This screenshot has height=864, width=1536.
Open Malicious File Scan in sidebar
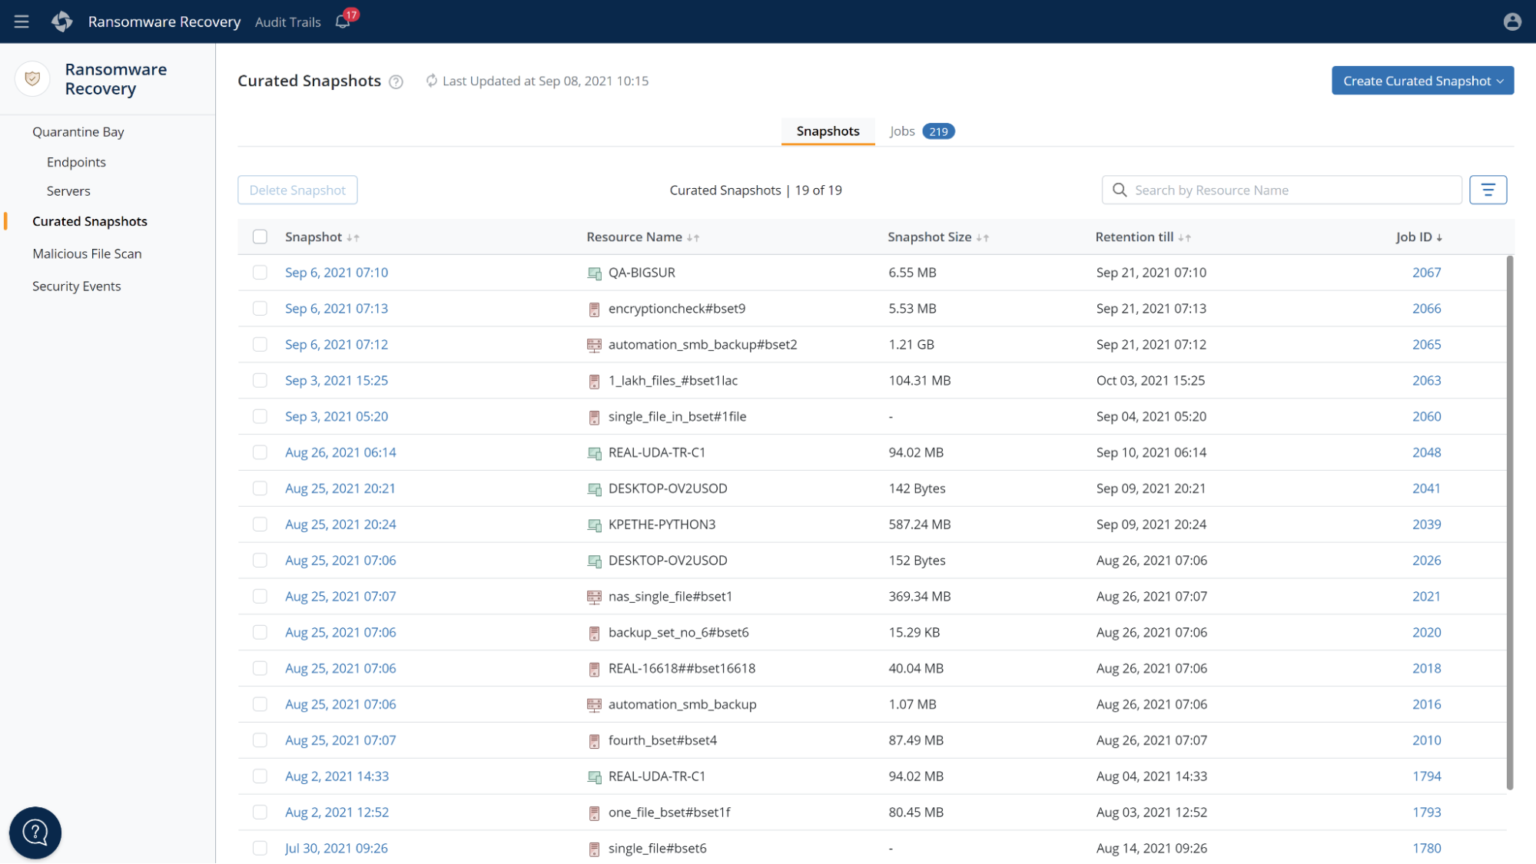pyautogui.click(x=87, y=254)
